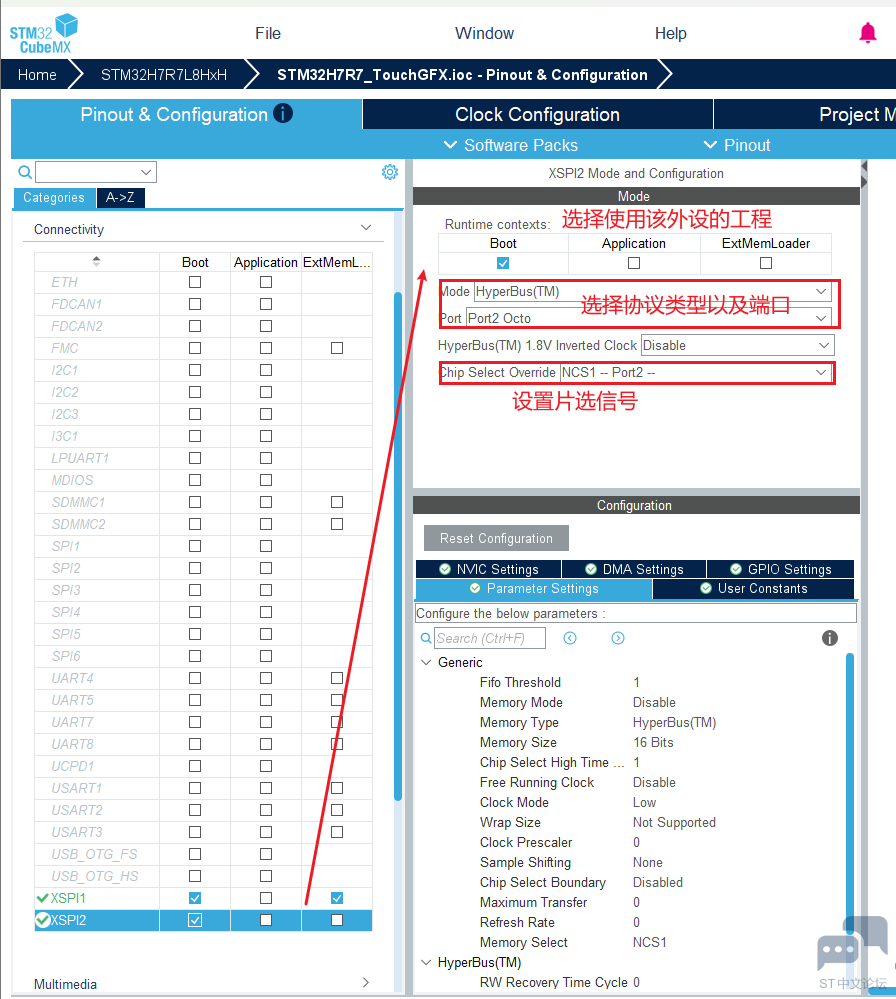
Task: Click the check icon beside XSPI2
Action: tap(43, 920)
